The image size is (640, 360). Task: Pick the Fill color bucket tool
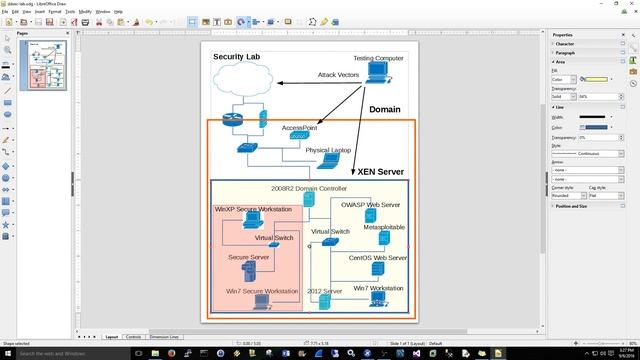click(x=6, y=77)
